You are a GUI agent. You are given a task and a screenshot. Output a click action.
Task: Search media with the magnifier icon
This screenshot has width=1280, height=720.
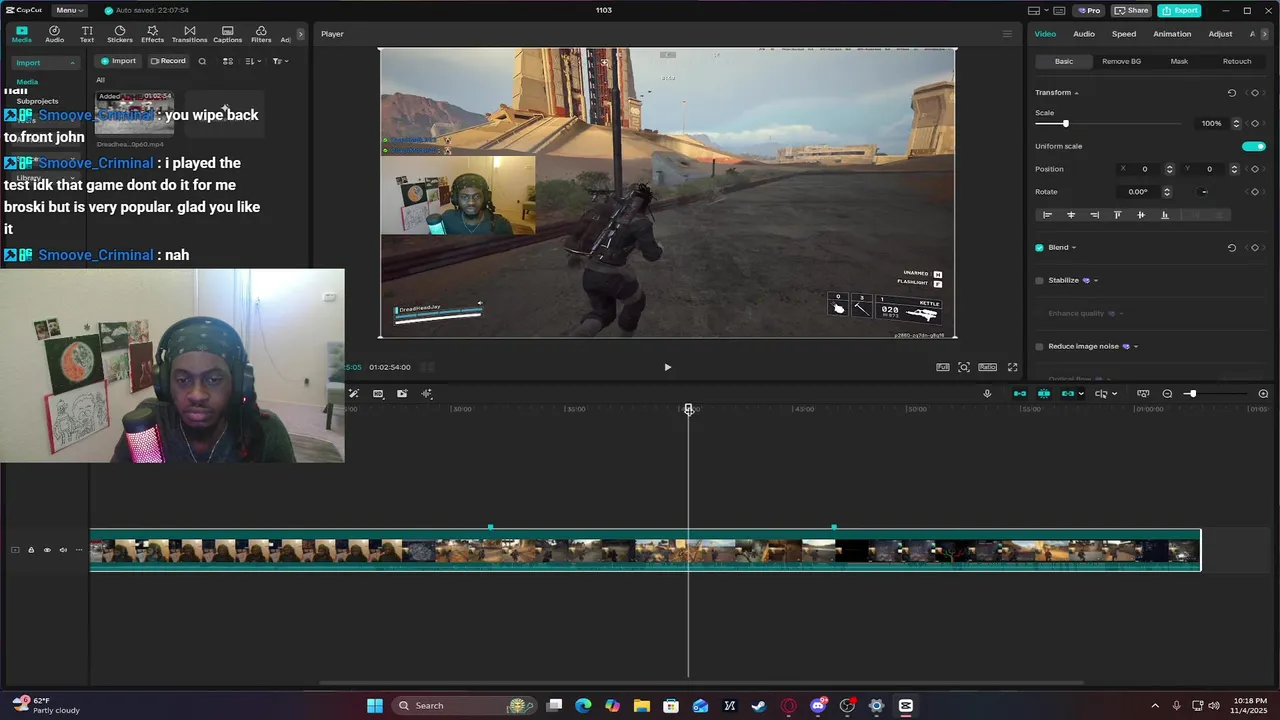[x=202, y=61]
